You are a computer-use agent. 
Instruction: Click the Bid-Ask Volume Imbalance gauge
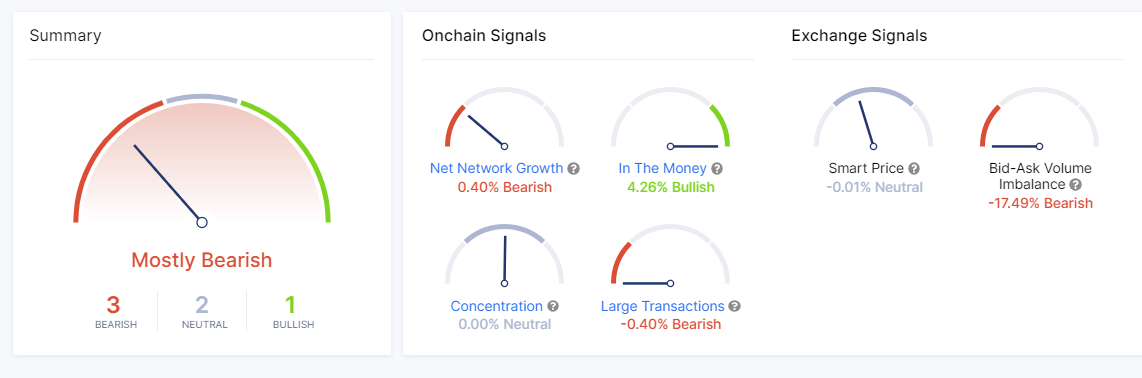(x=1039, y=118)
